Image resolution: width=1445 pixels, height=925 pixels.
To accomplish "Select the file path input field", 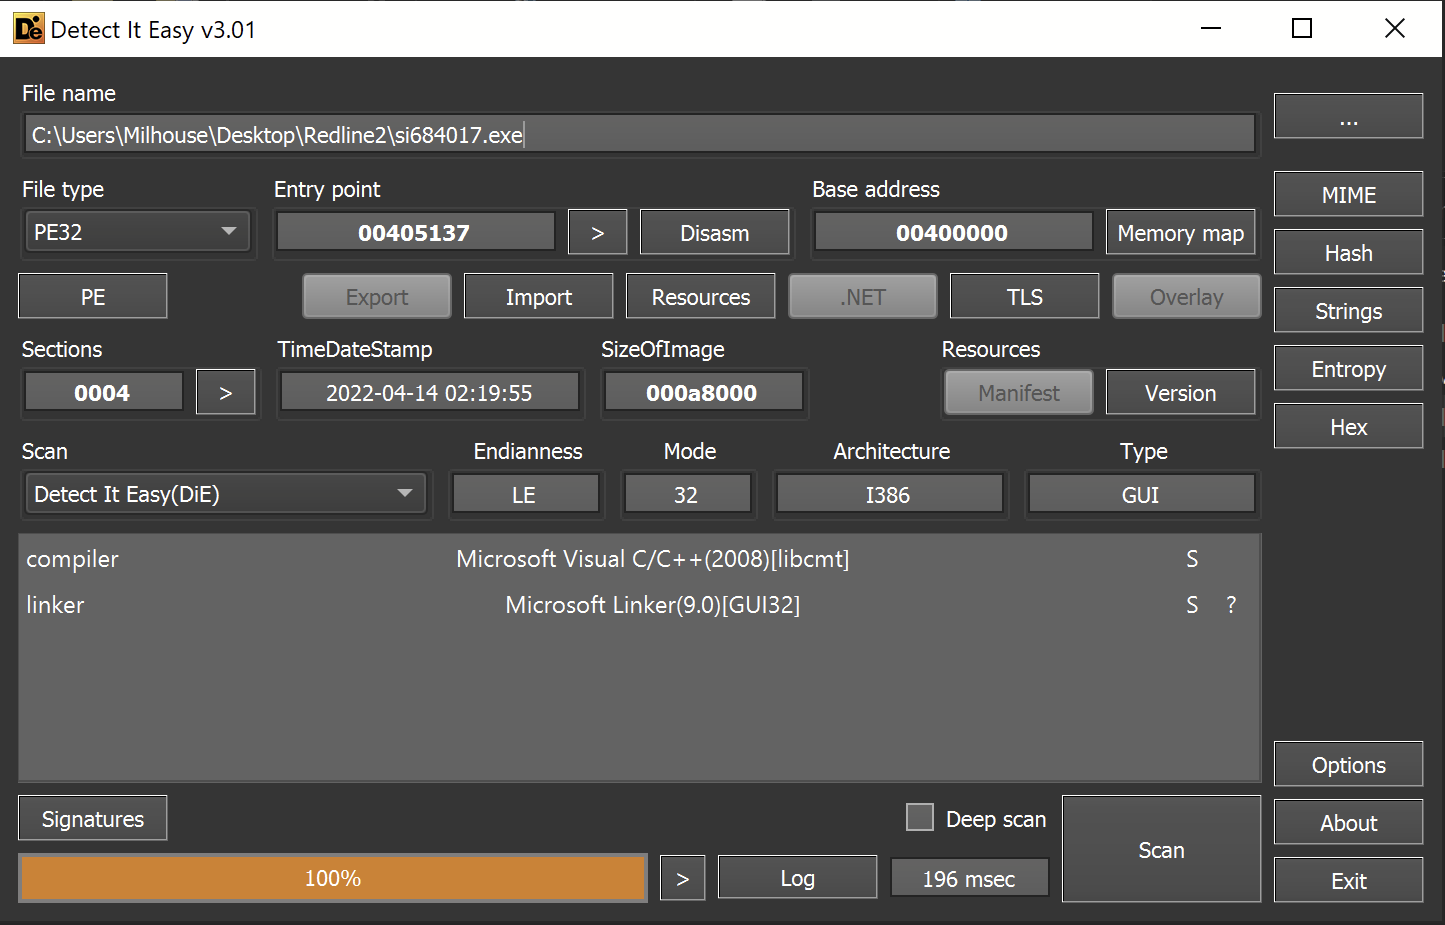I will pyautogui.click(x=639, y=133).
